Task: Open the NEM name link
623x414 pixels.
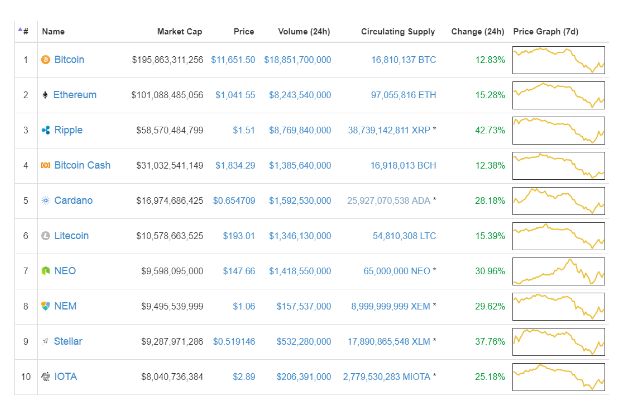Action: 65,306
